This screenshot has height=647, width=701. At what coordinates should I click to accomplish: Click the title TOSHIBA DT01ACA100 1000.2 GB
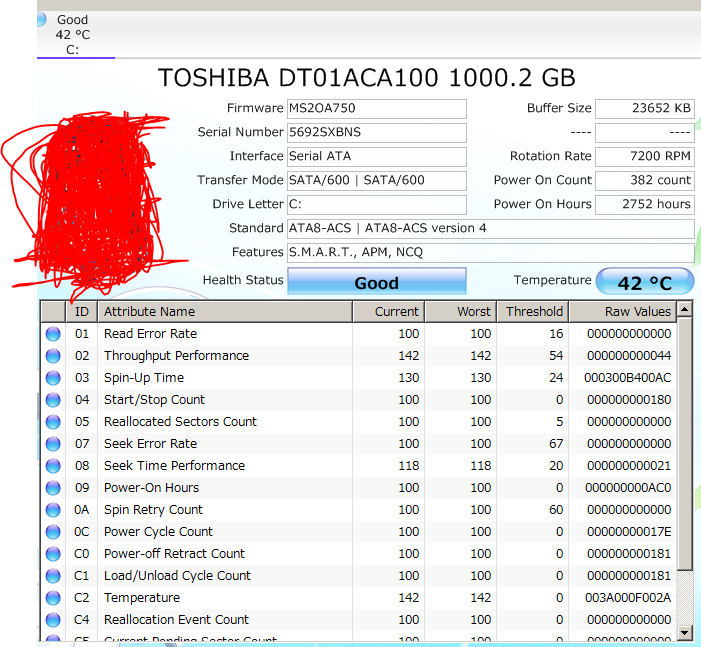click(367, 78)
